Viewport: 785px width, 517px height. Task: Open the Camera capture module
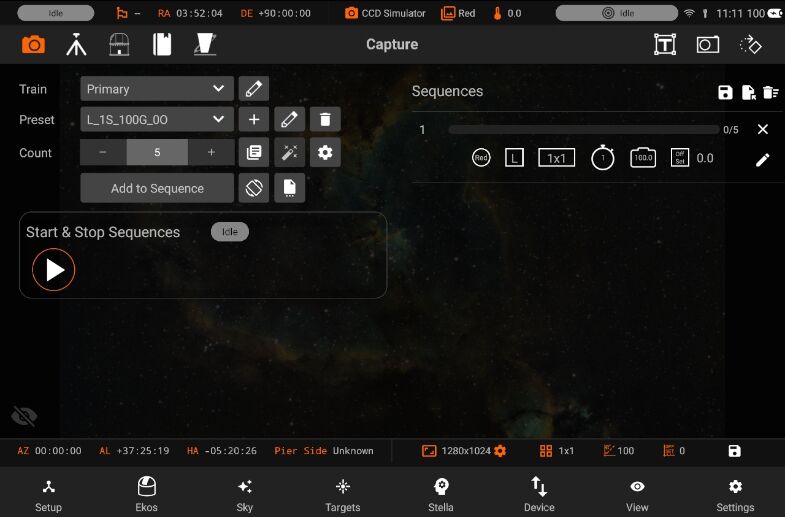point(34,45)
